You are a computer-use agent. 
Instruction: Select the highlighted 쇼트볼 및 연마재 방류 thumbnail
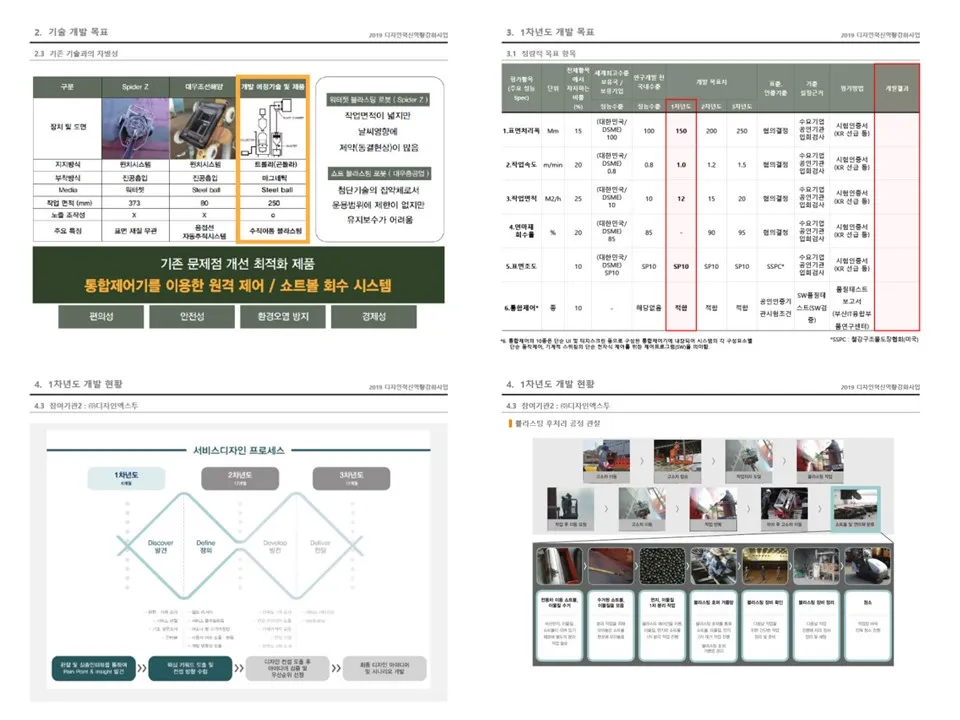pyautogui.click(x=855, y=505)
